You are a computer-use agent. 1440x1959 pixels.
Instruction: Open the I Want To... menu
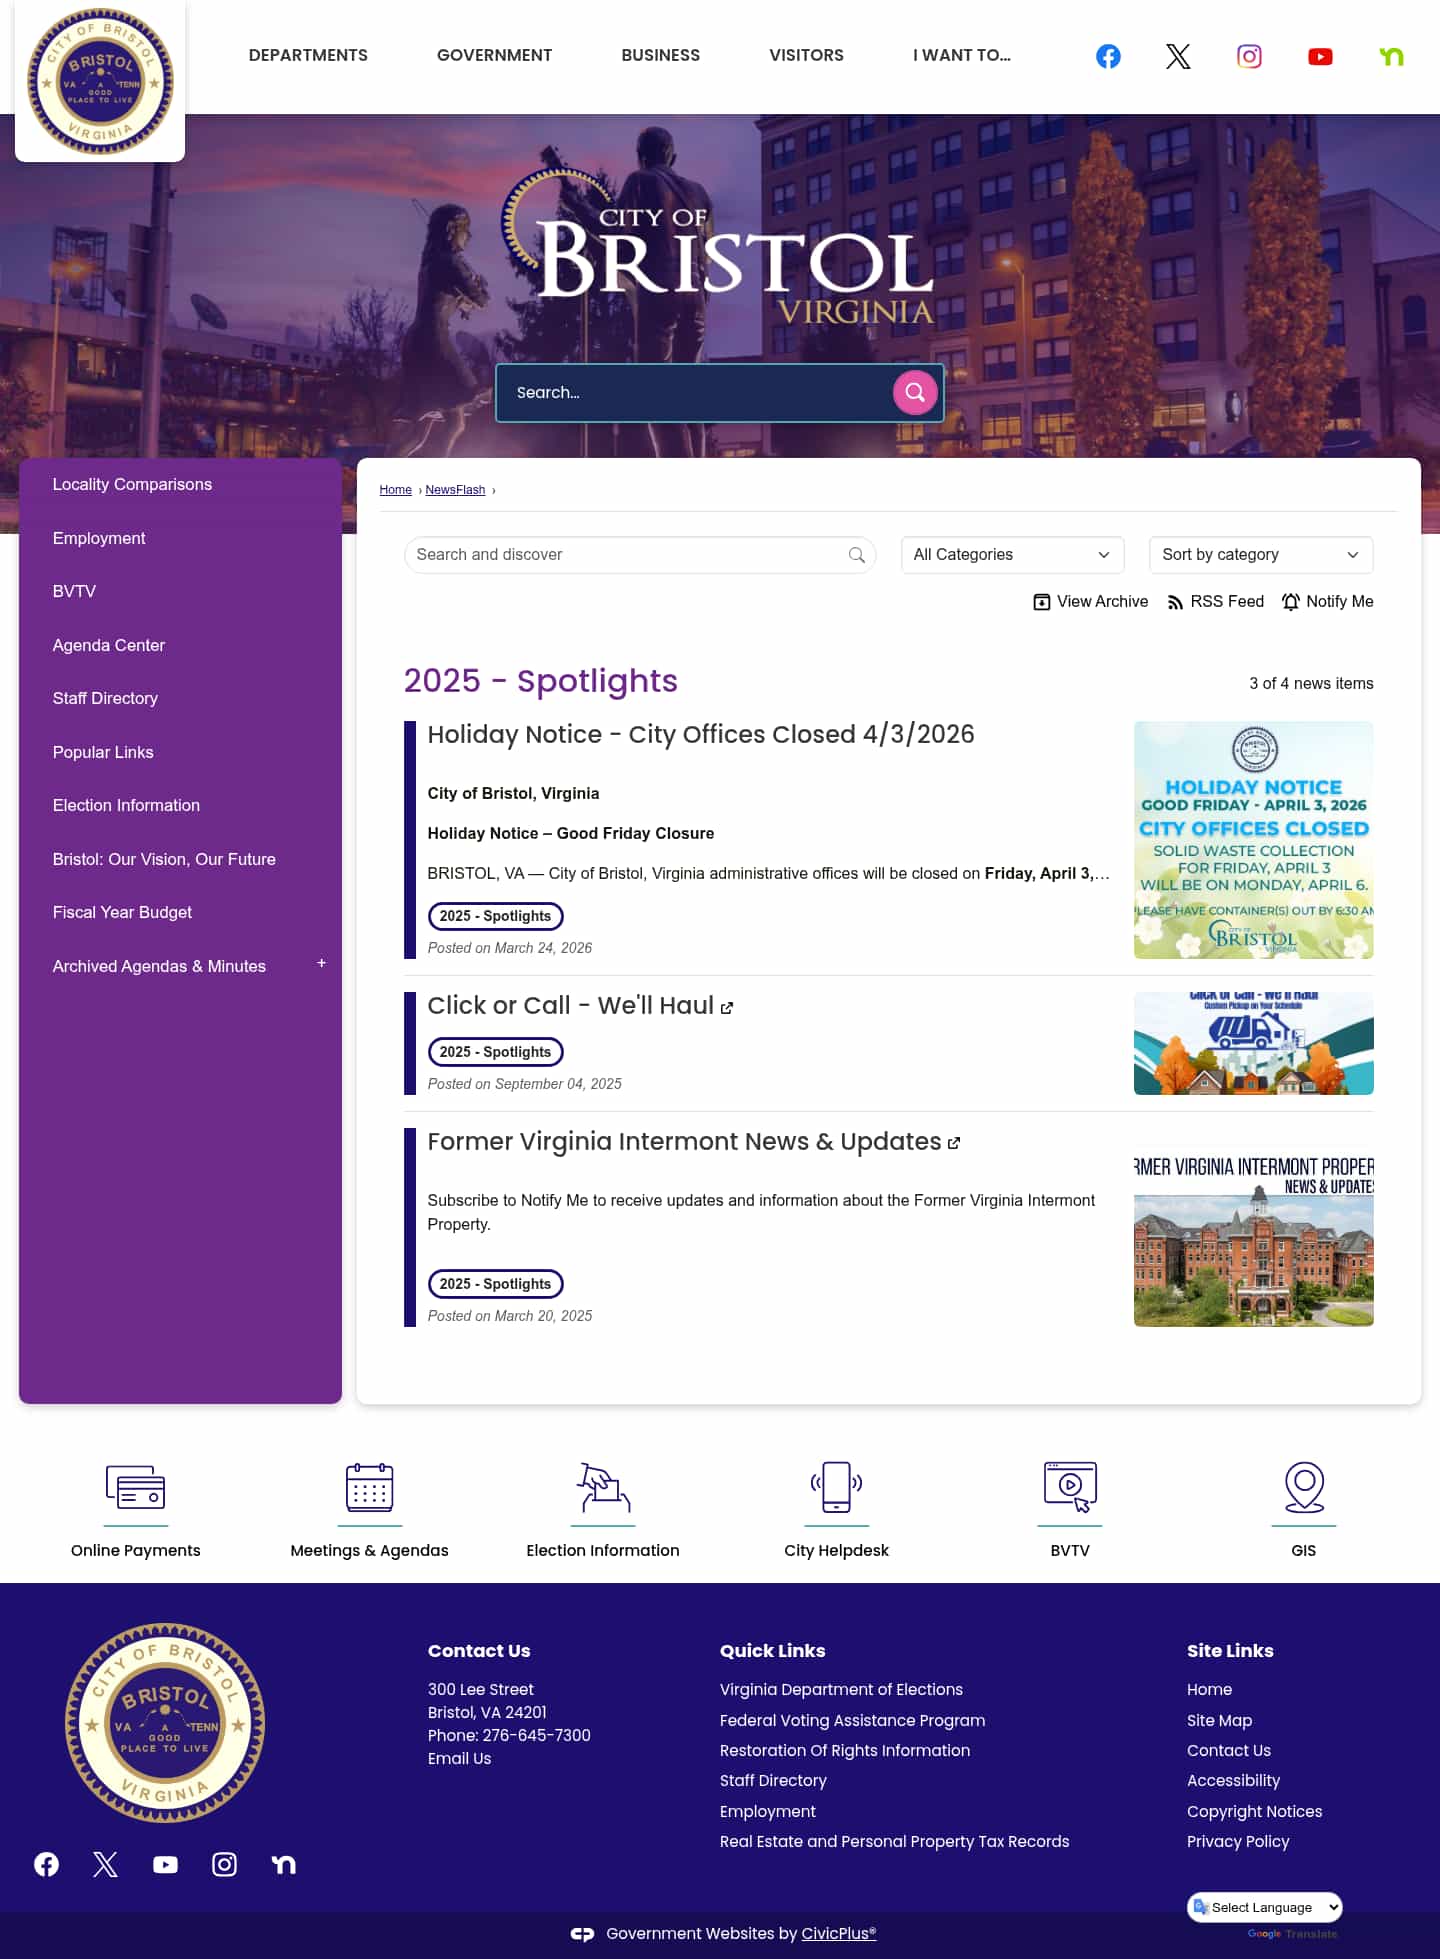click(x=962, y=56)
